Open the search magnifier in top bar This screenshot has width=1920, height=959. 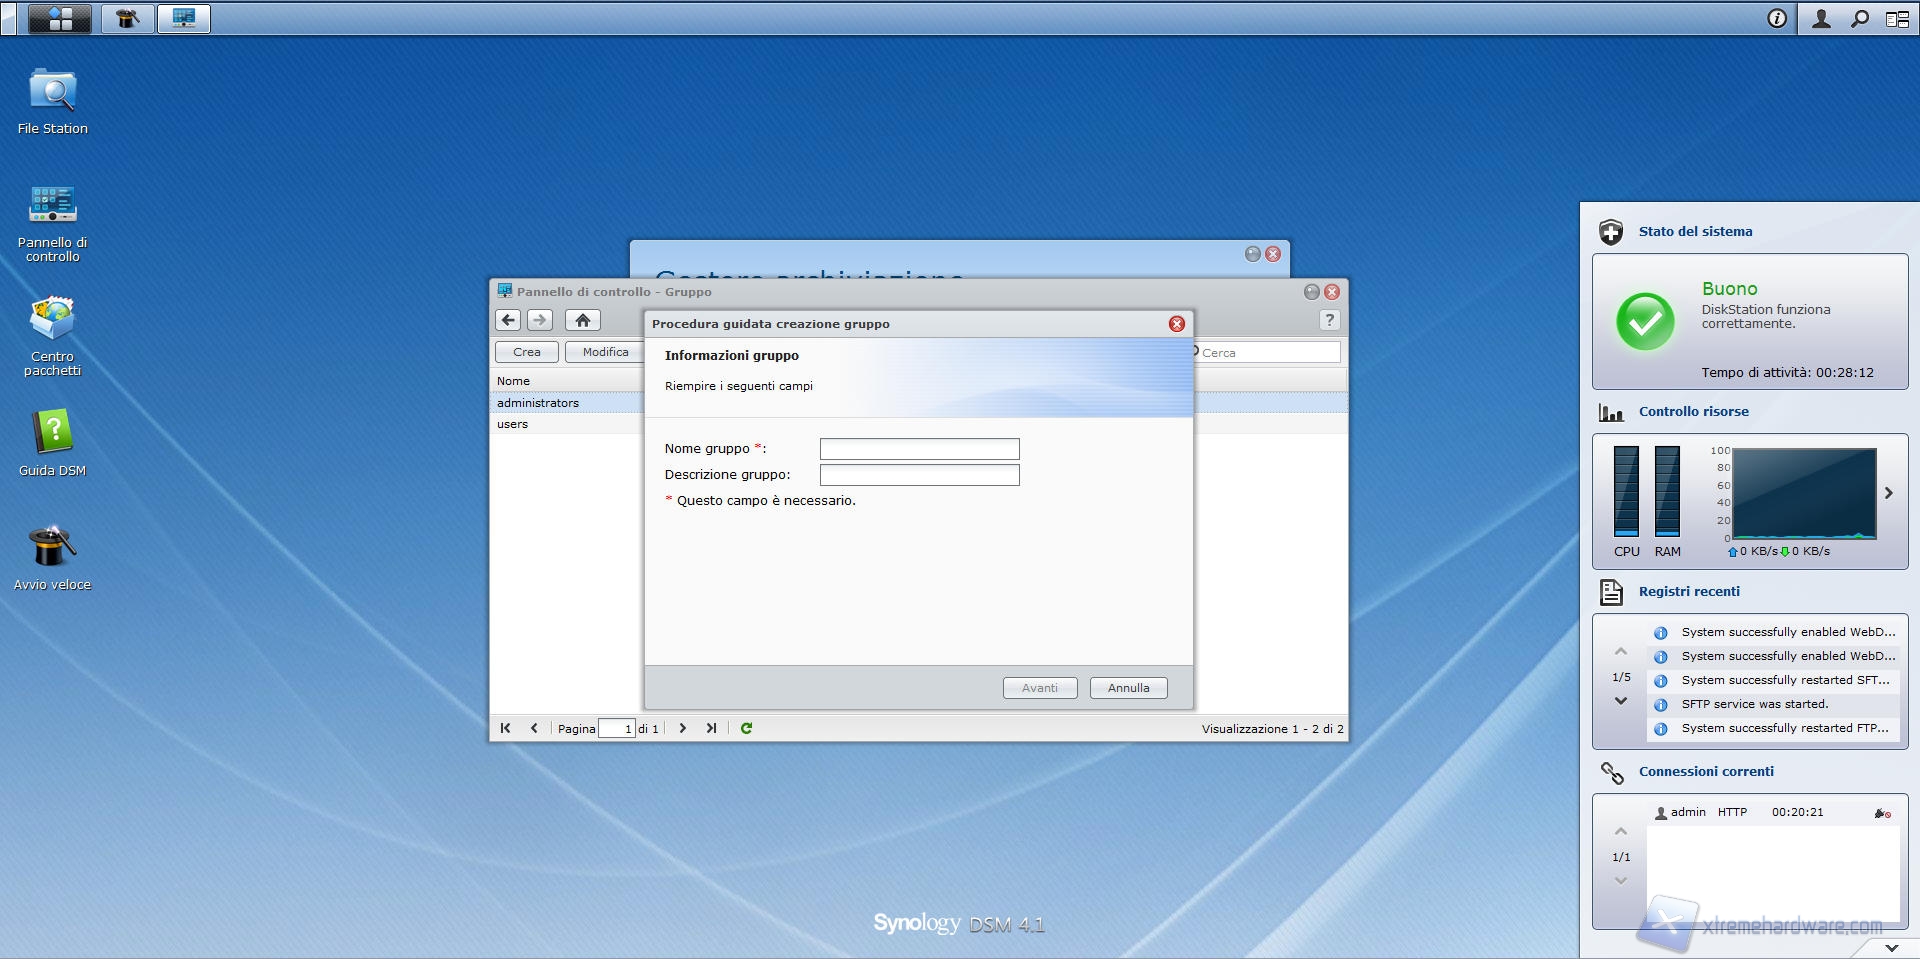tap(1859, 18)
